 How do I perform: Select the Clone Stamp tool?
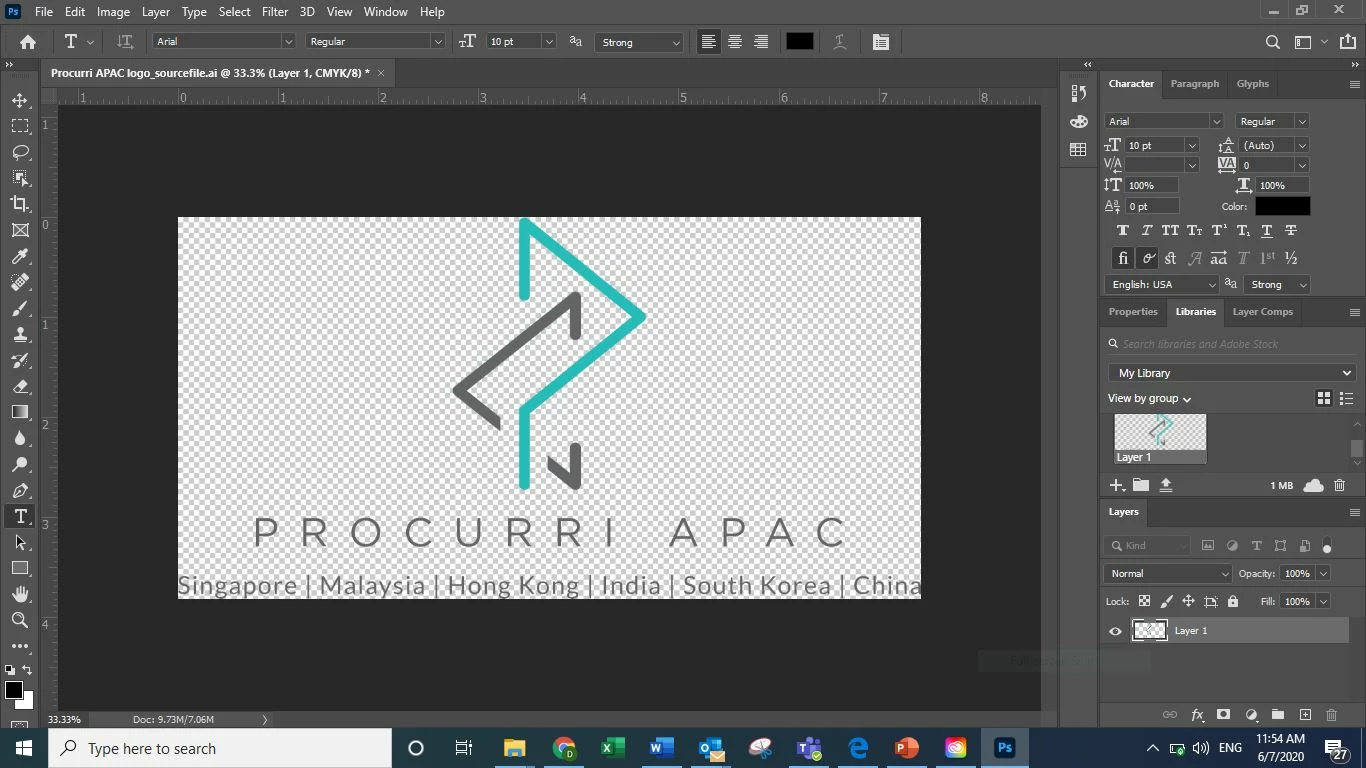coord(20,334)
